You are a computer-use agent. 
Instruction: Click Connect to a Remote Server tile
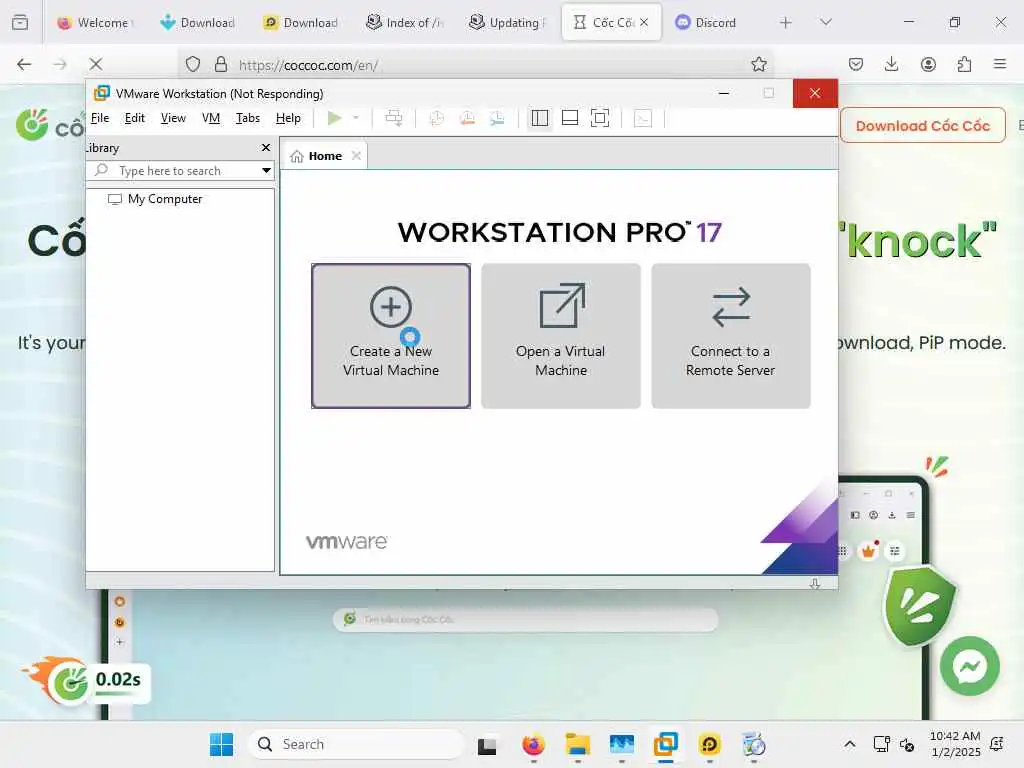click(731, 336)
